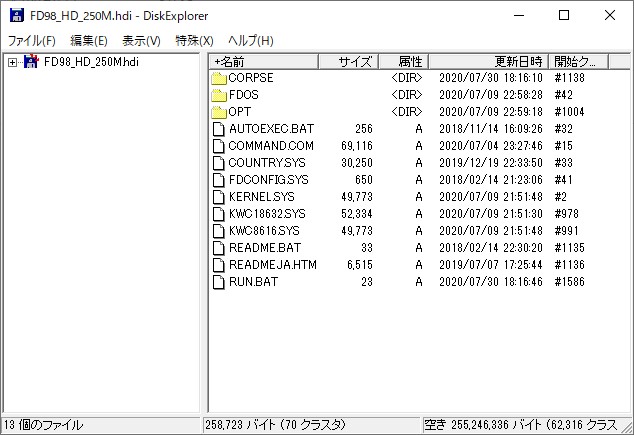Click date 2020/07/30 18:16:10

click(x=491, y=78)
